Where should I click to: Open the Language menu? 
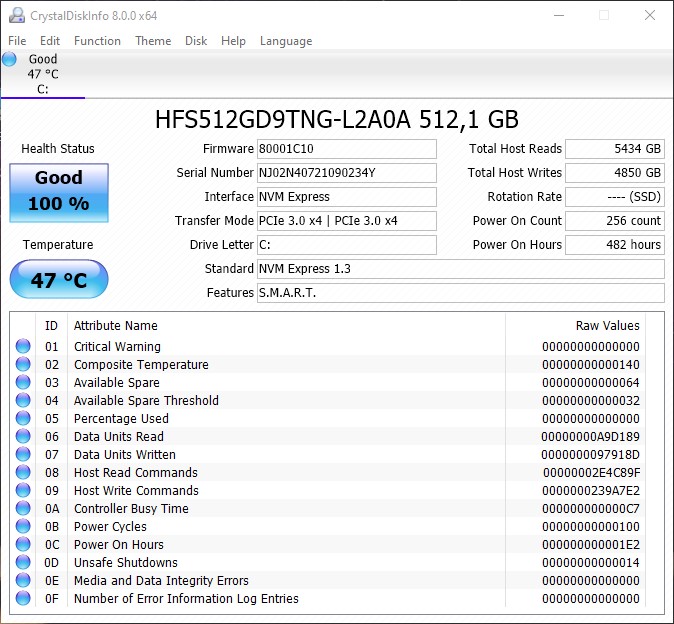click(x=286, y=41)
